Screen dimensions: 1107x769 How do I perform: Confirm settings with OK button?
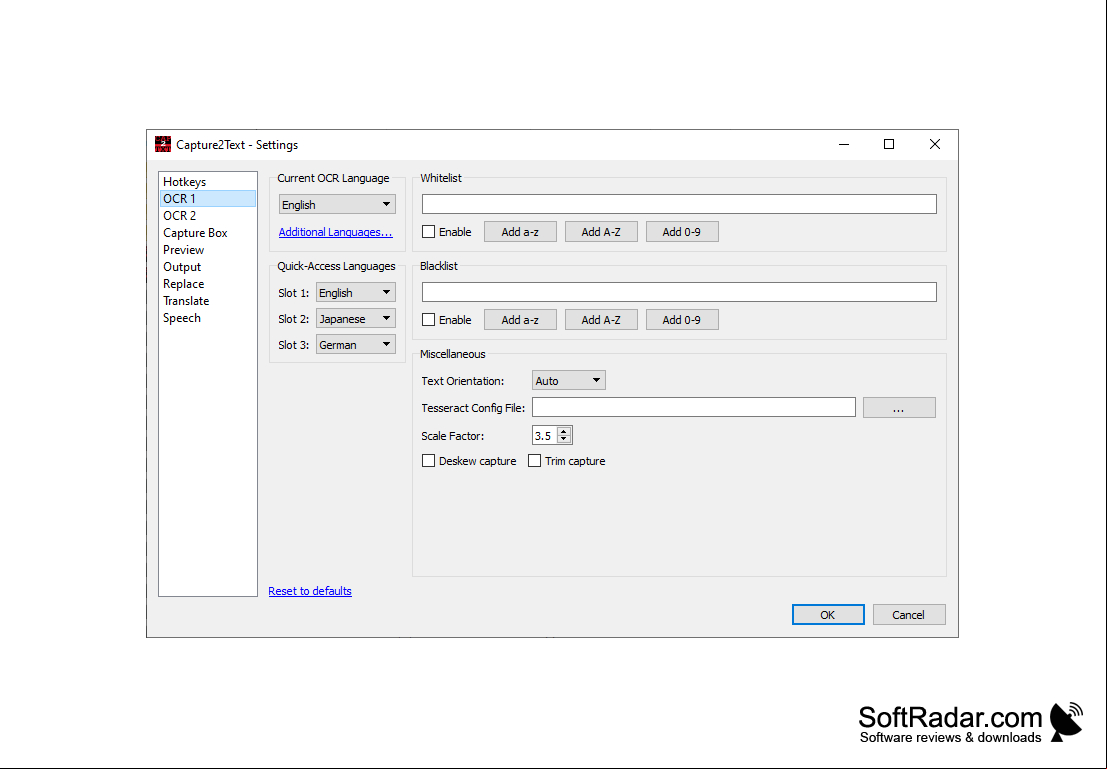coord(828,614)
